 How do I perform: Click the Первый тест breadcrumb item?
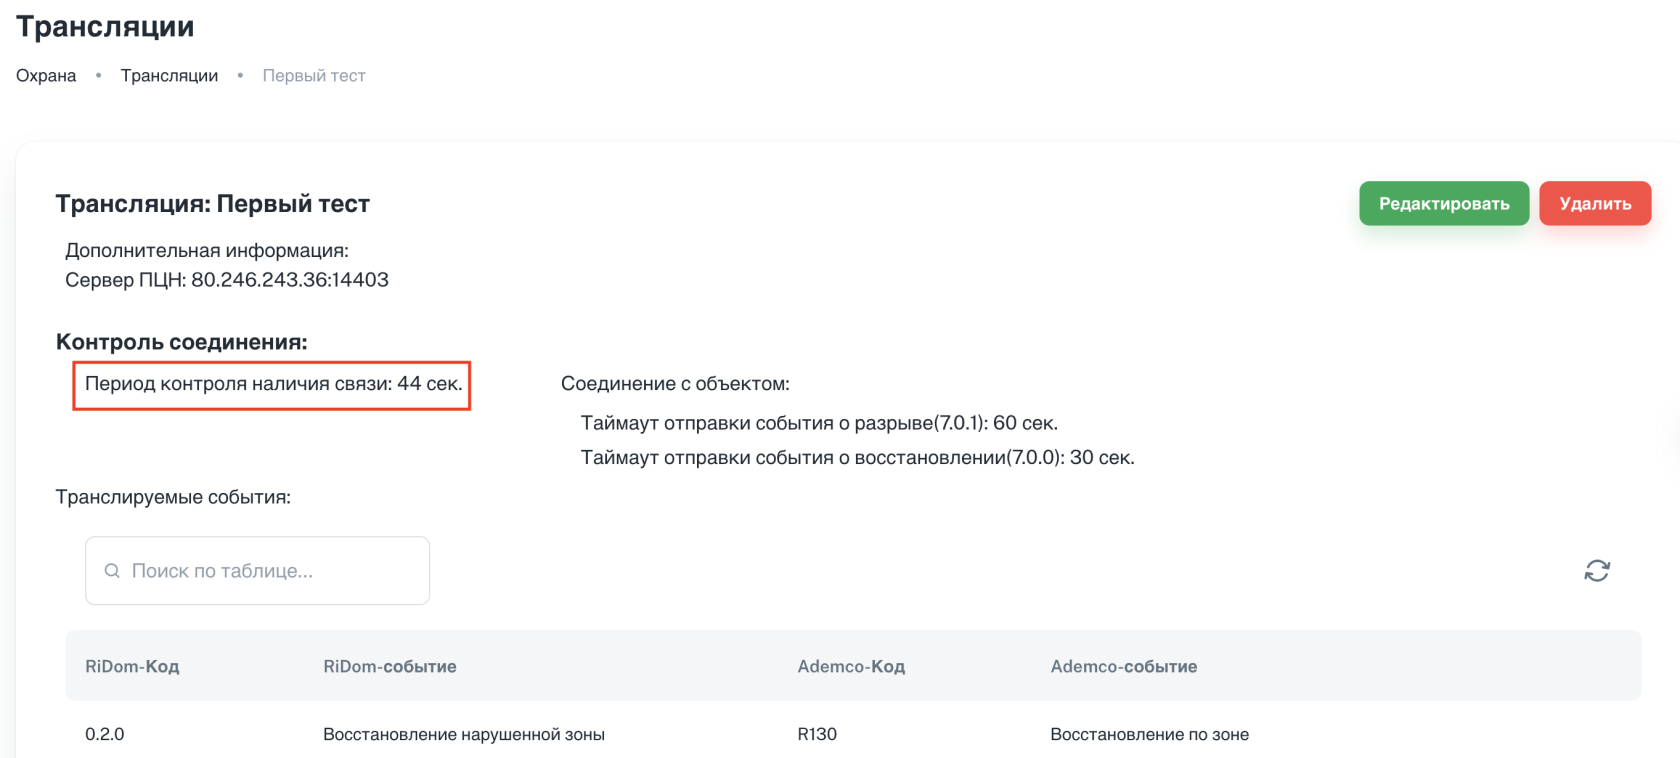tap(314, 76)
